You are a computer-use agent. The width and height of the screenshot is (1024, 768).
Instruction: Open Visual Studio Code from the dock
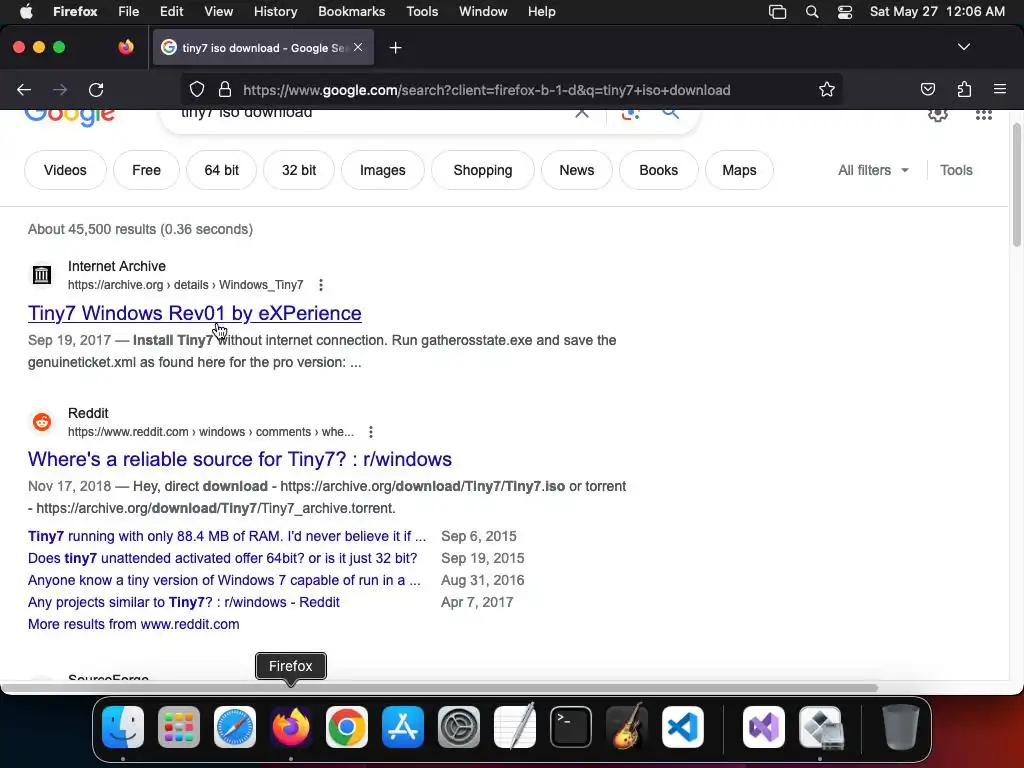pos(682,727)
